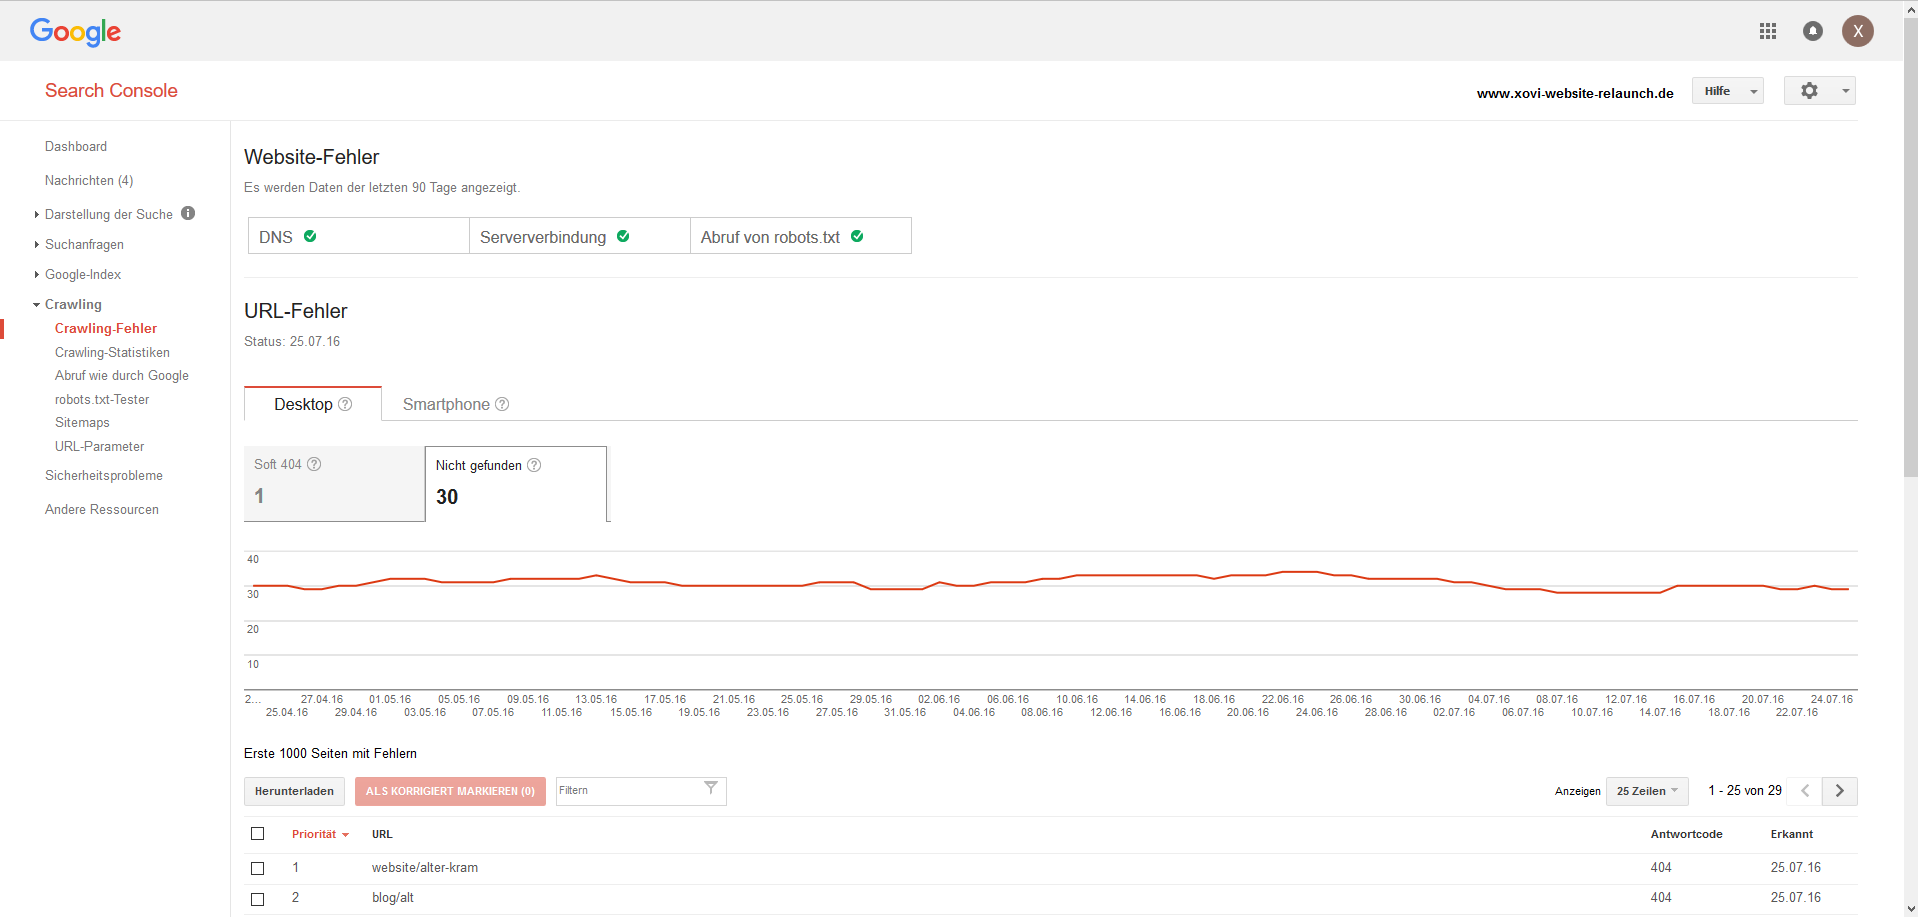
Task: Open Dashboard in sidebar
Action: [x=76, y=146]
